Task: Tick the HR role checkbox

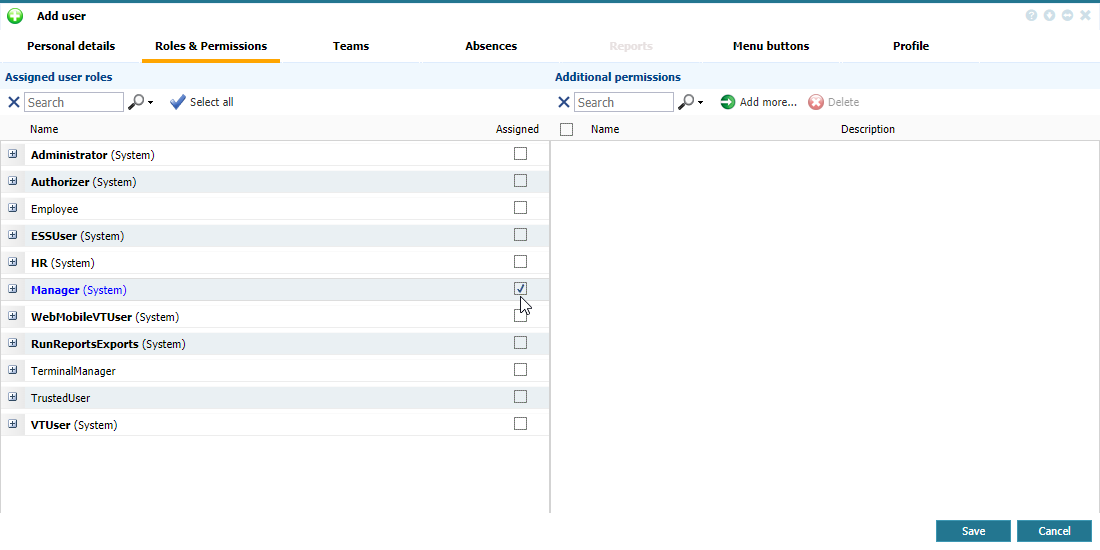Action: [x=520, y=262]
